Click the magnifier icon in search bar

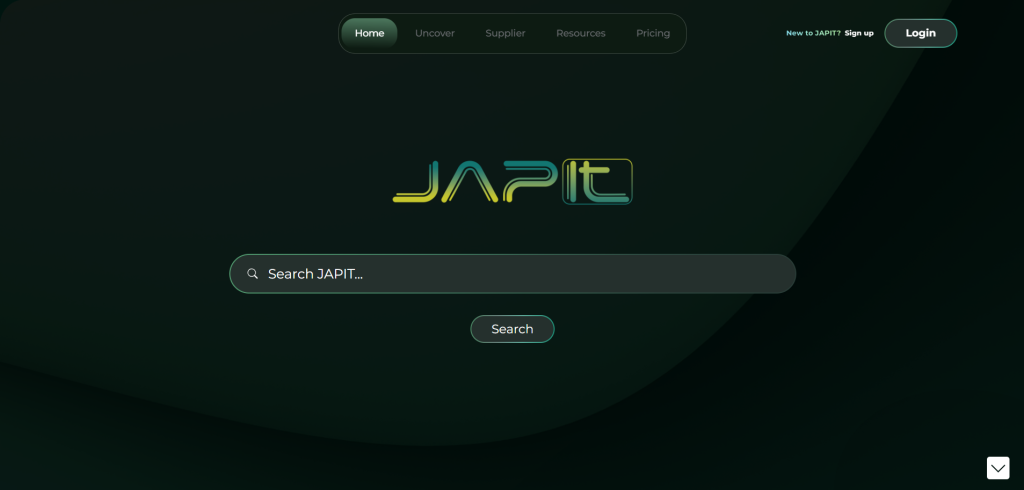click(253, 274)
